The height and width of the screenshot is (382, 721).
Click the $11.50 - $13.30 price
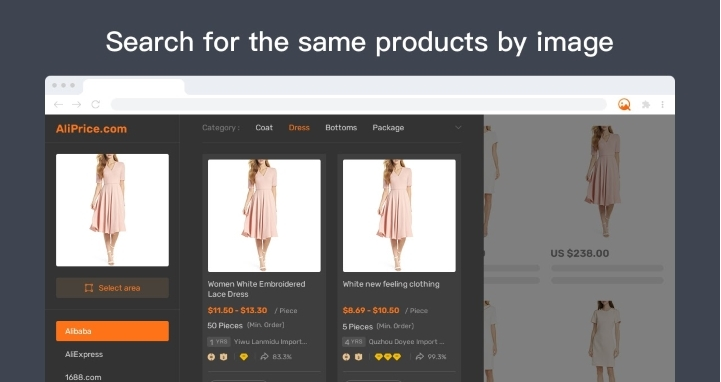(x=237, y=310)
